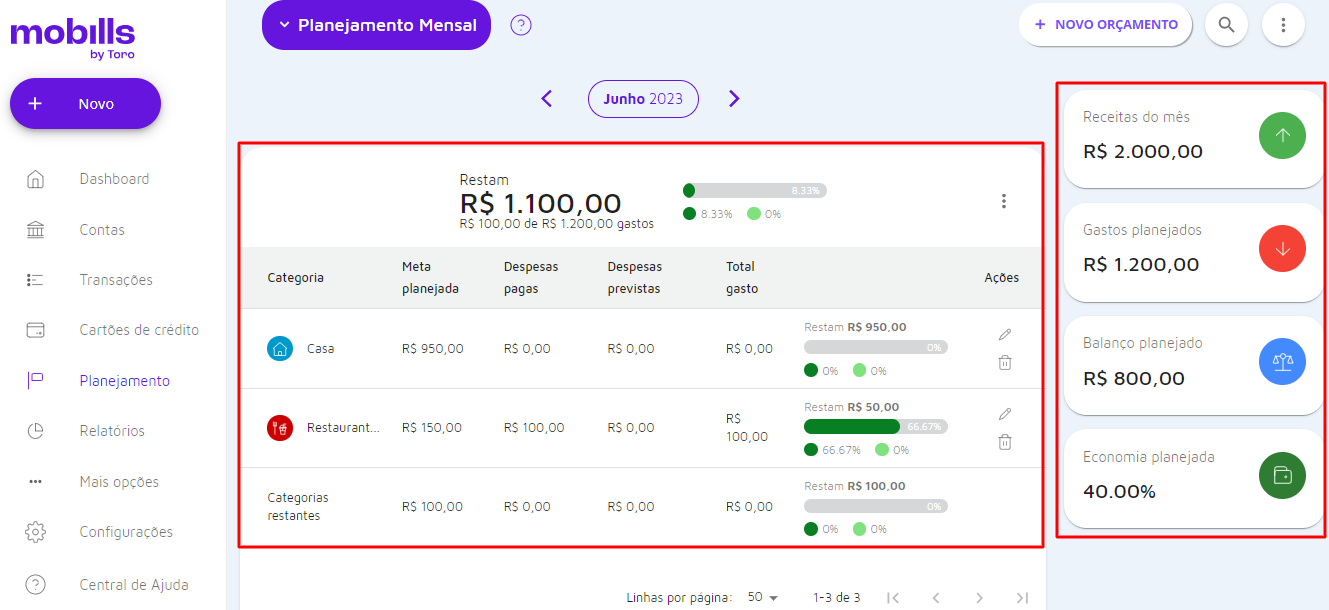The image size is (1329, 610).
Task: Select the Transações sidebar icon
Action: pos(35,280)
